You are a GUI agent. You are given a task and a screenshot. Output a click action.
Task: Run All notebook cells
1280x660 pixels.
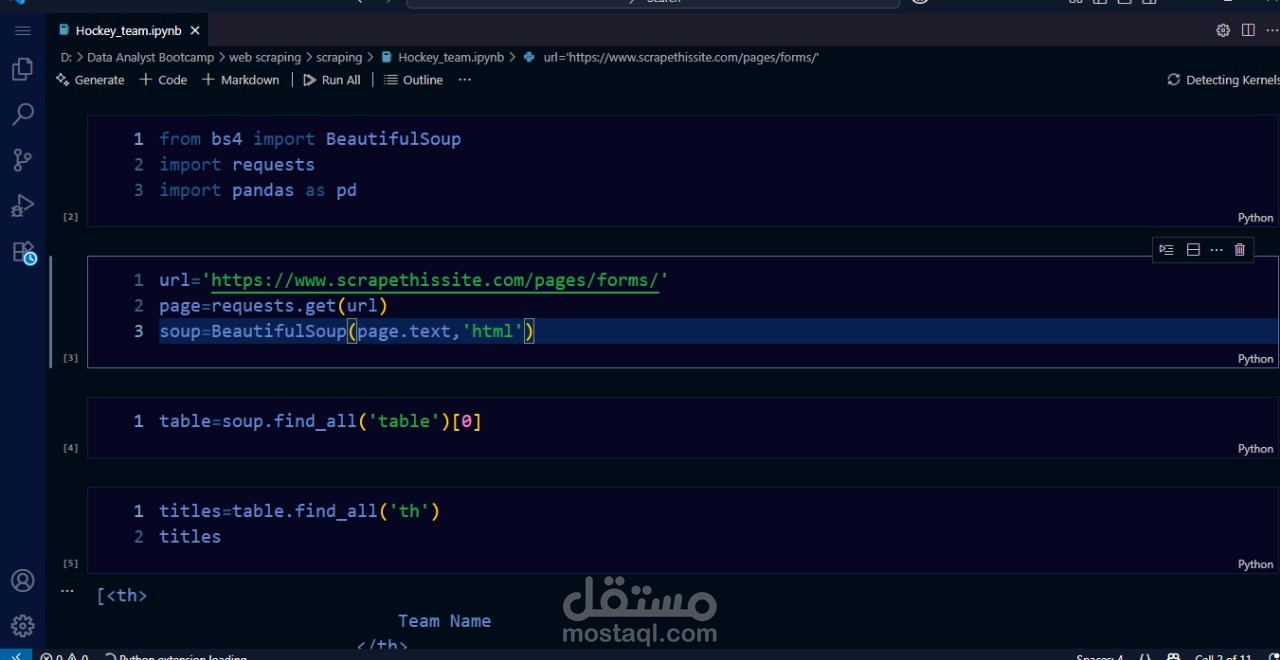point(332,80)
